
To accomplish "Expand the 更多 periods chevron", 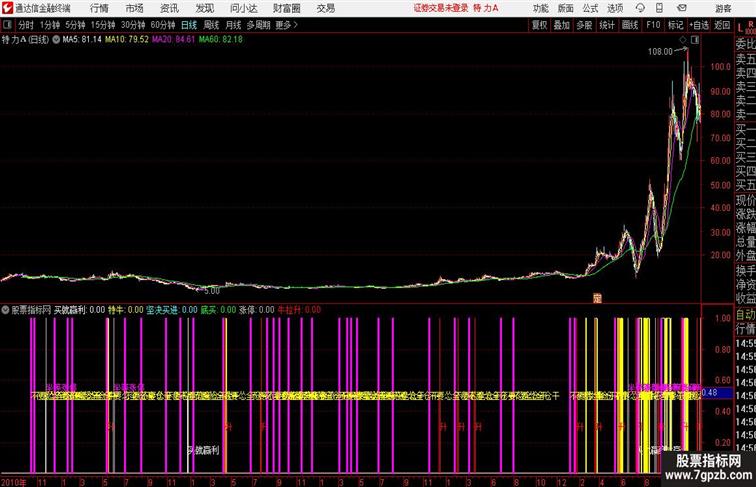I will pos(287,25).
